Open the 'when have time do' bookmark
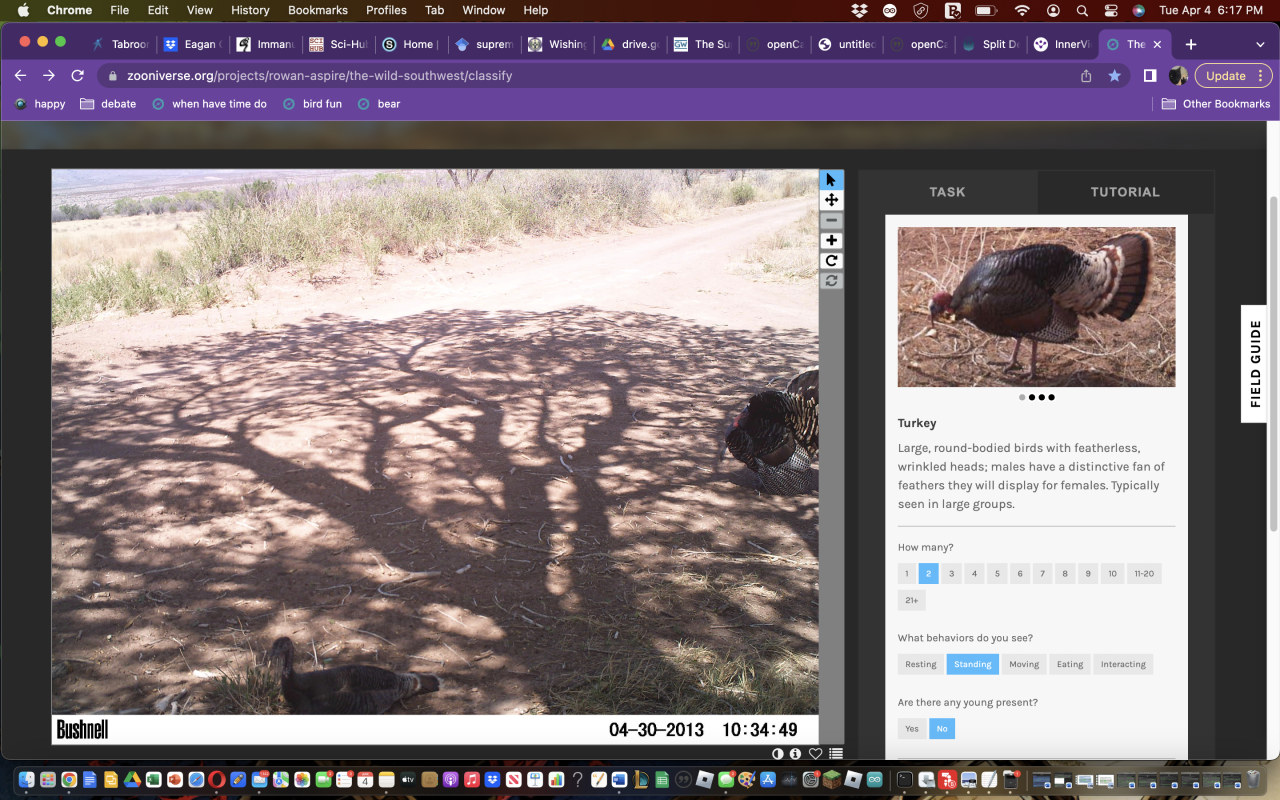 pyautogui.click(x=210, y=104)
